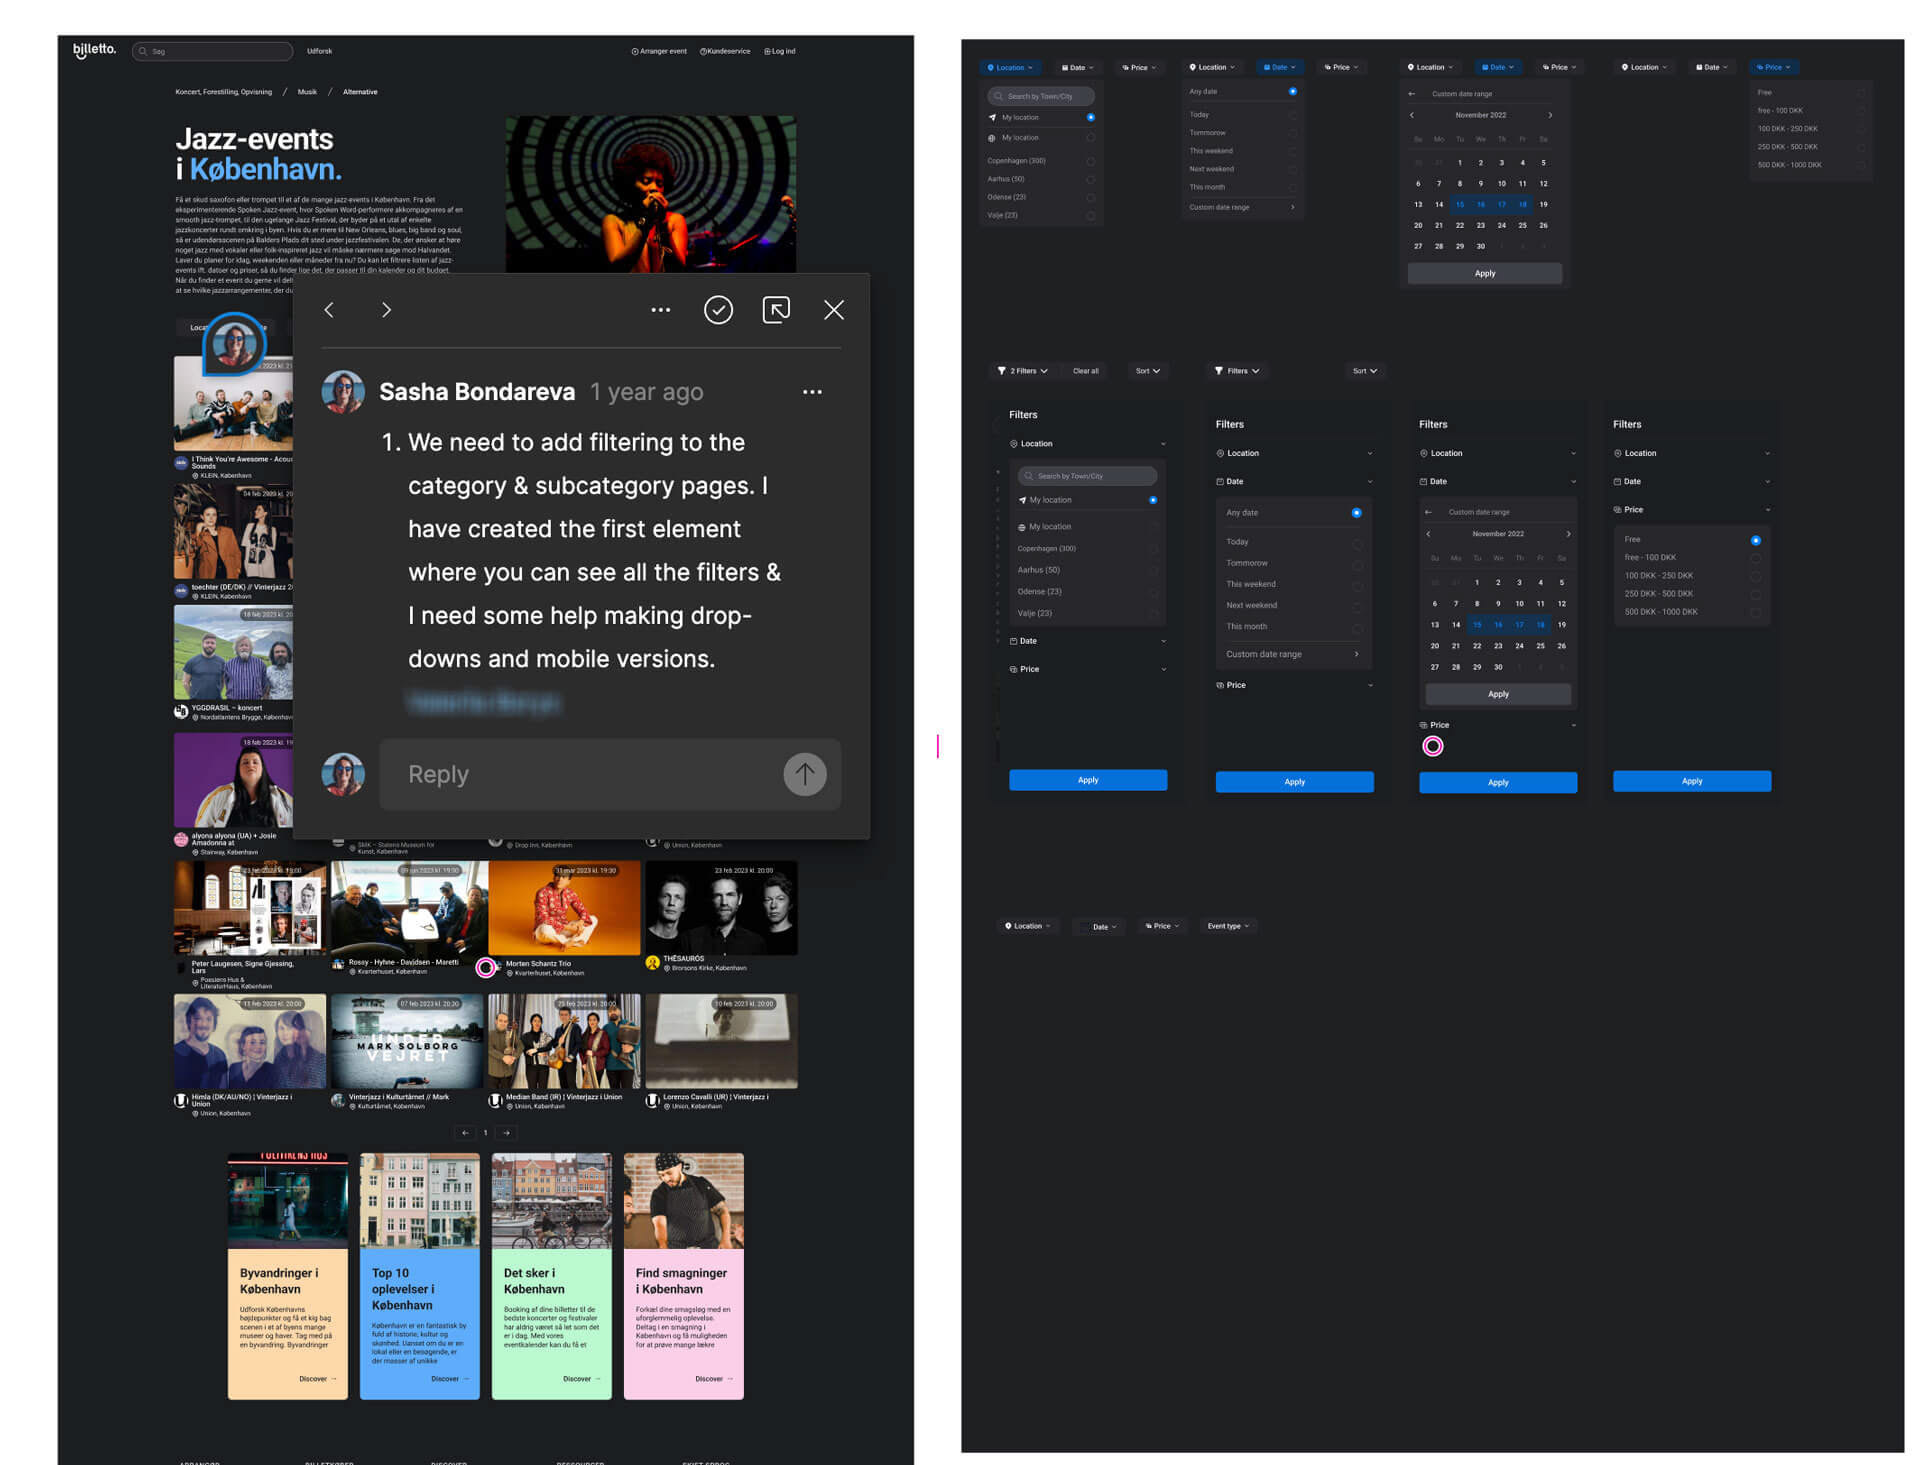Go to next month in top calendar
The width and height of the screenshot is (1920, 1465).
click(1550, 115)
